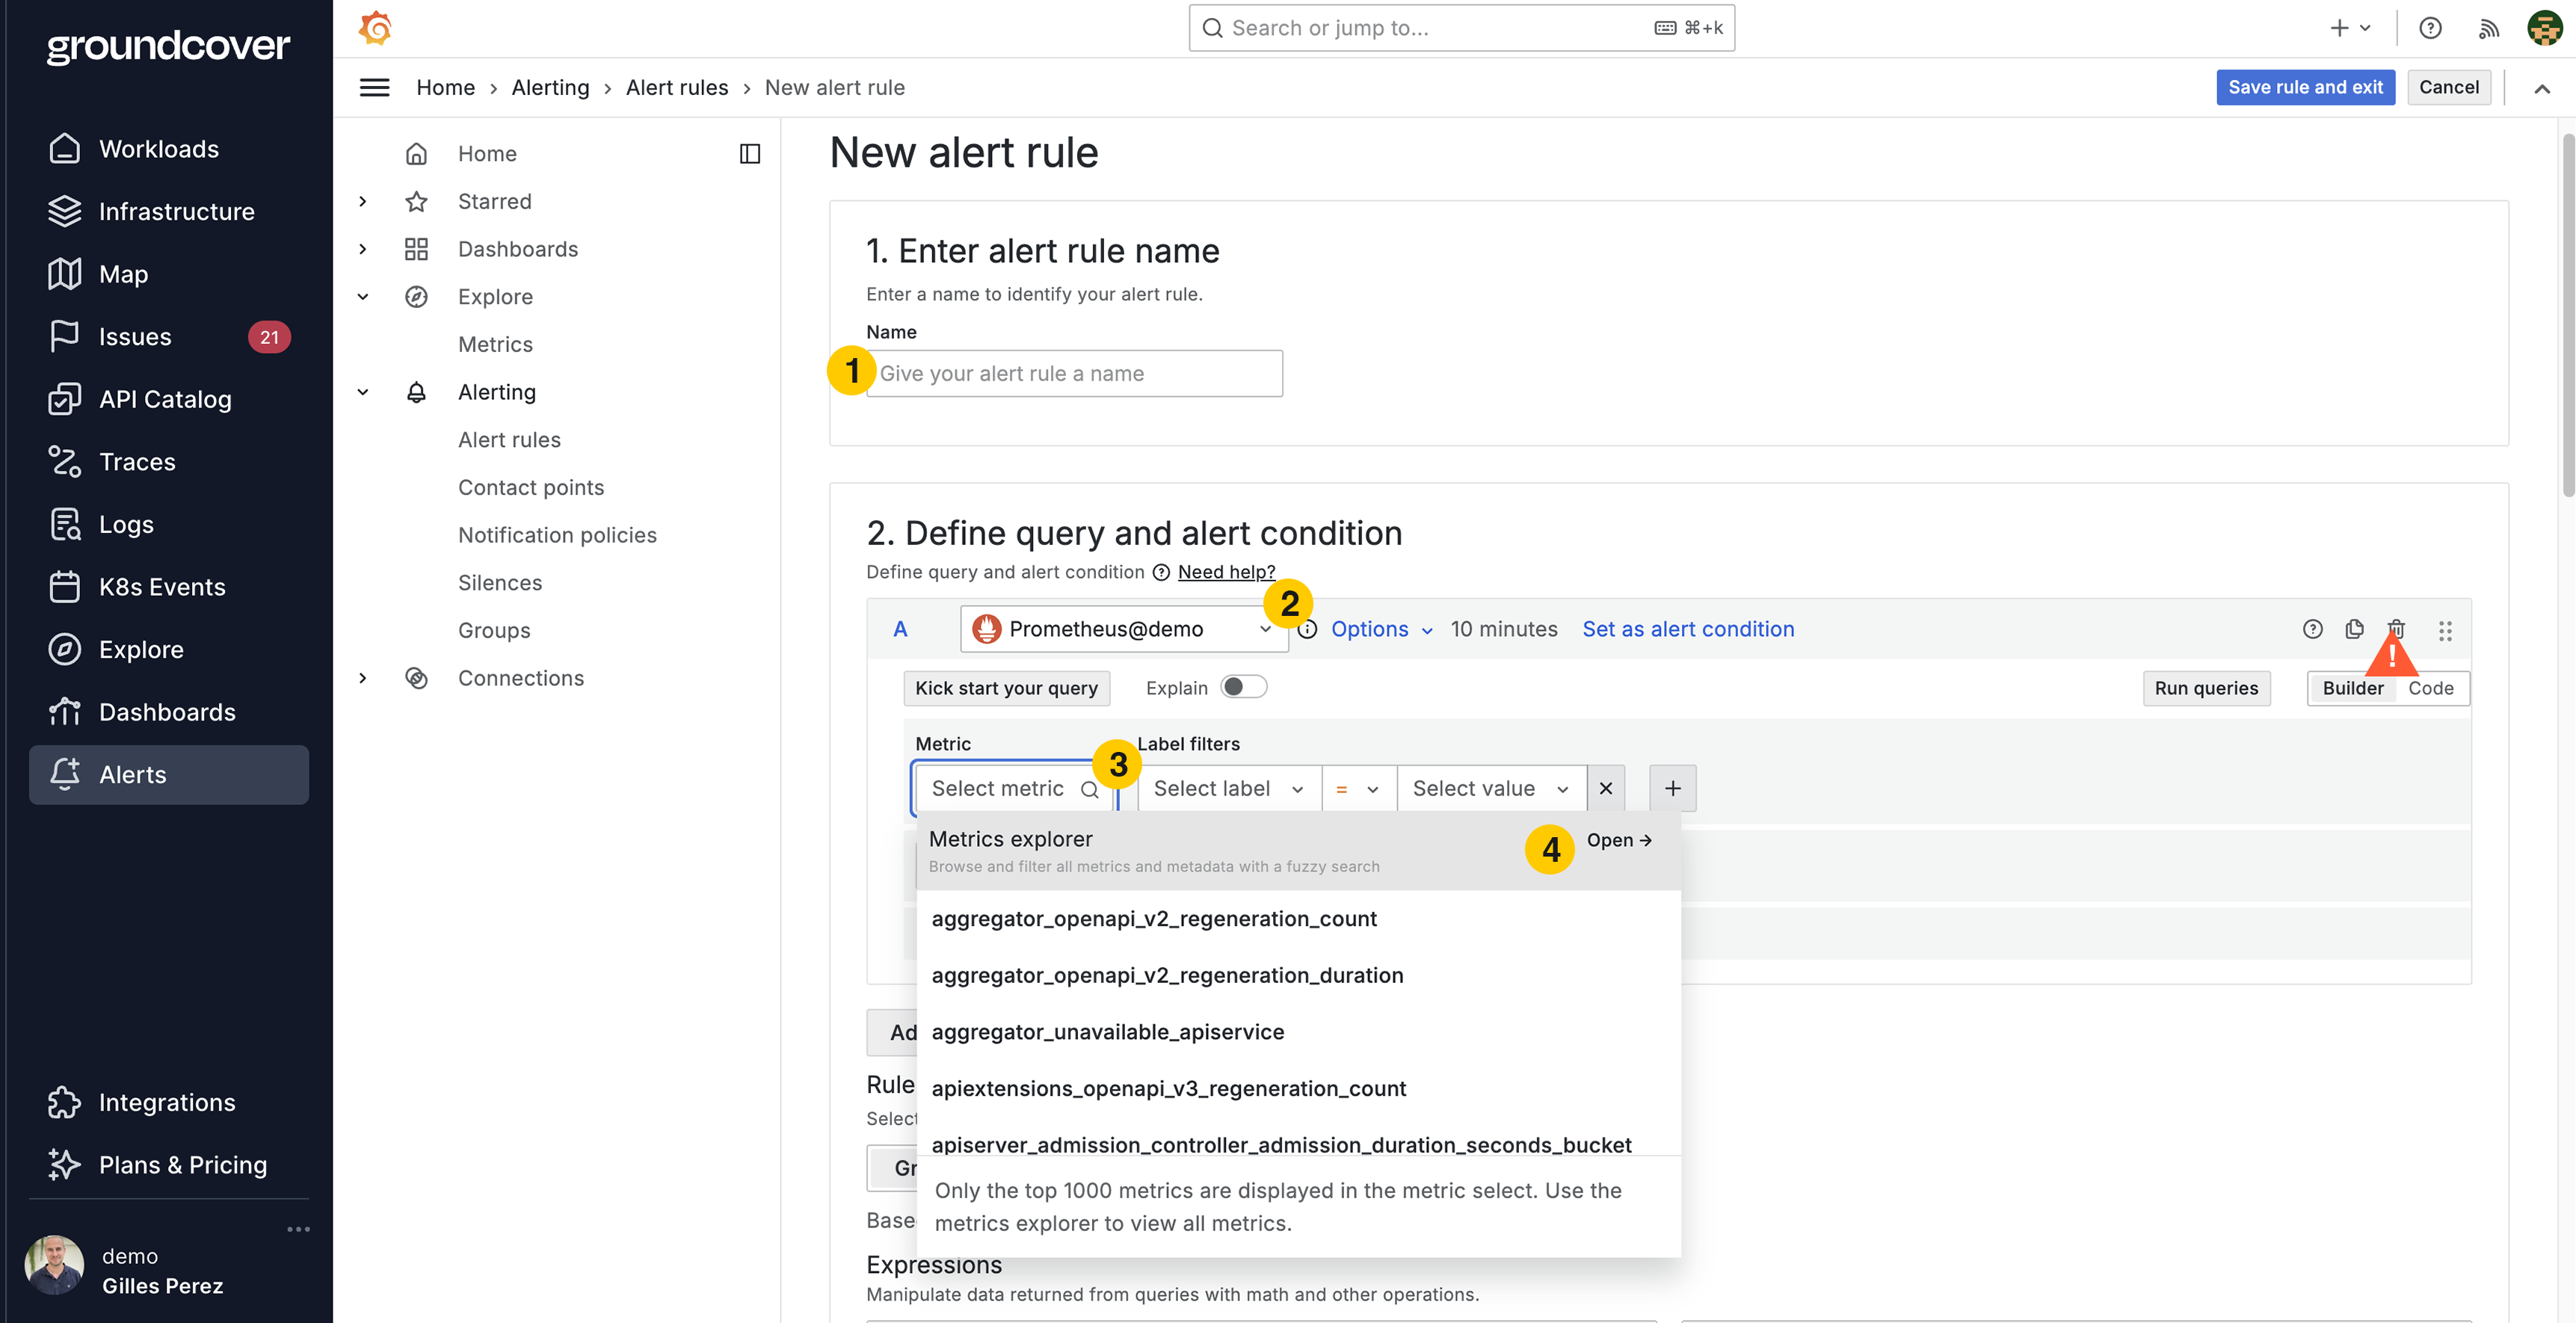Open the hamburger menu icon
The image size is (2576, 1323).
pos(374,87)
